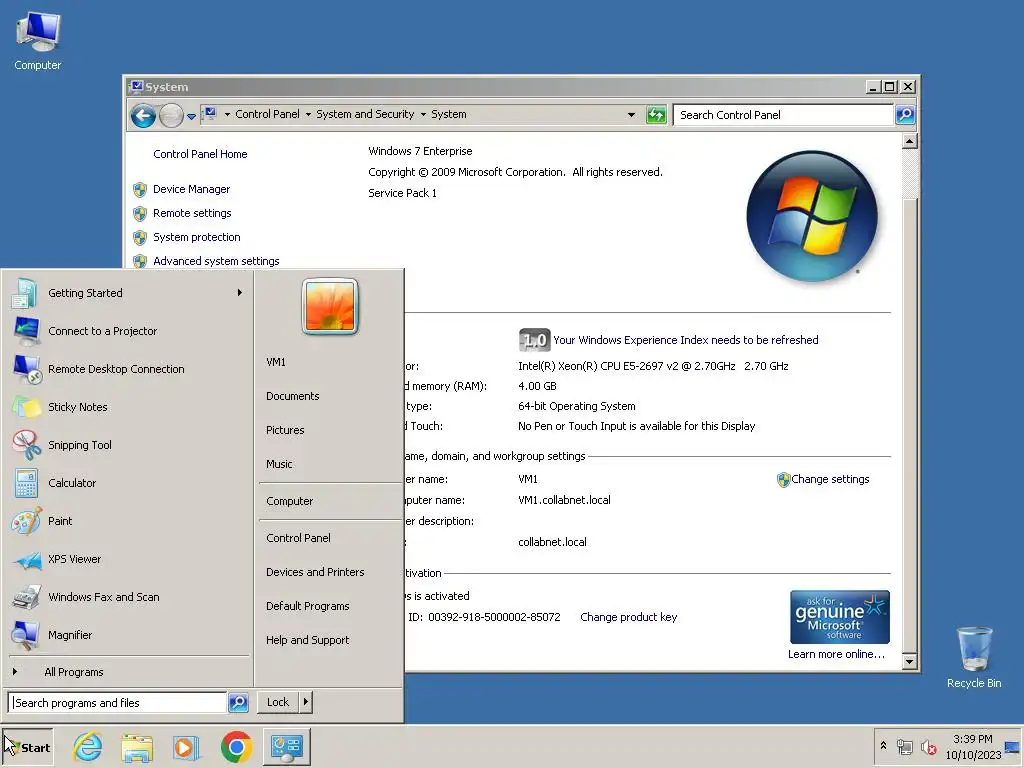Open recent pages dropdown arrow

coord(191,116)
